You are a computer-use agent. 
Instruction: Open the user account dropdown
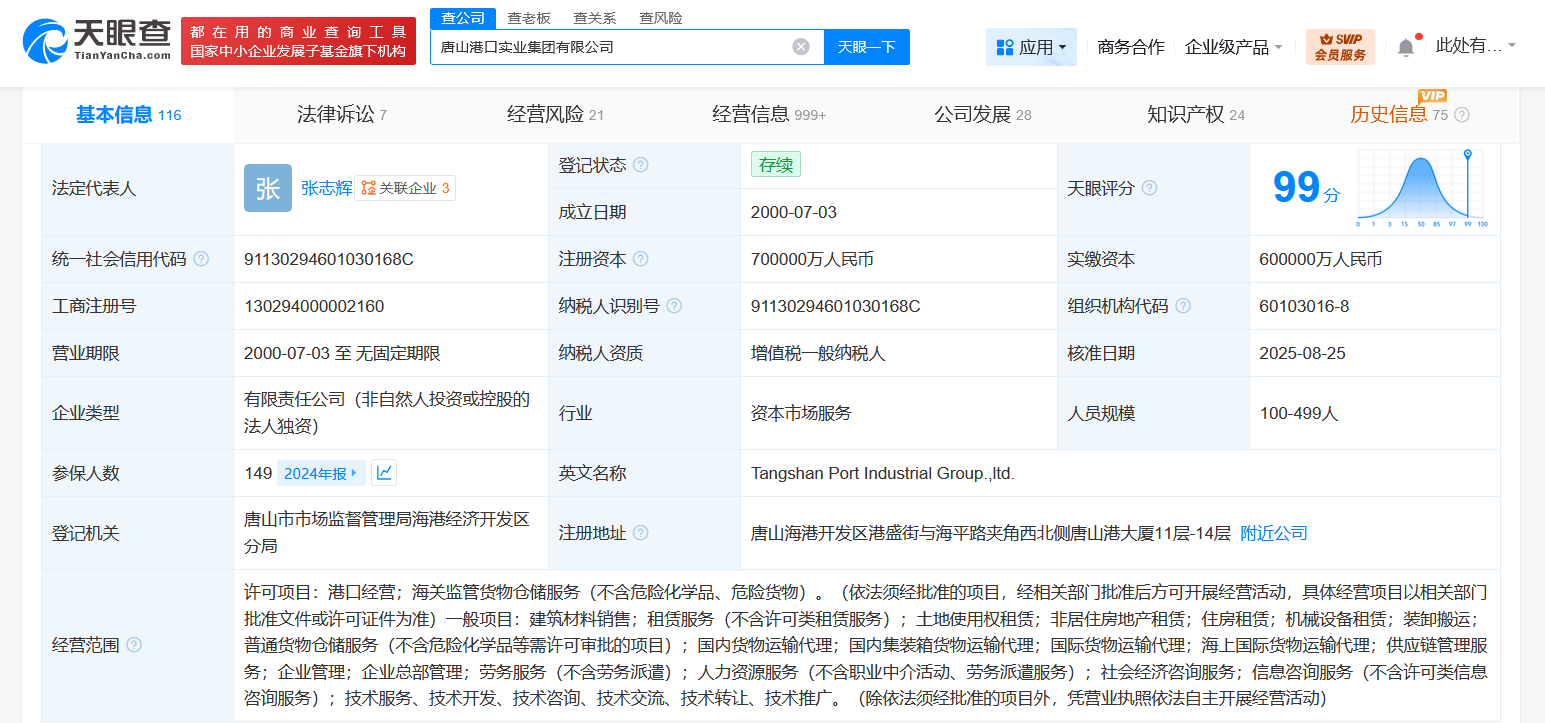(x=1475, y=46)
